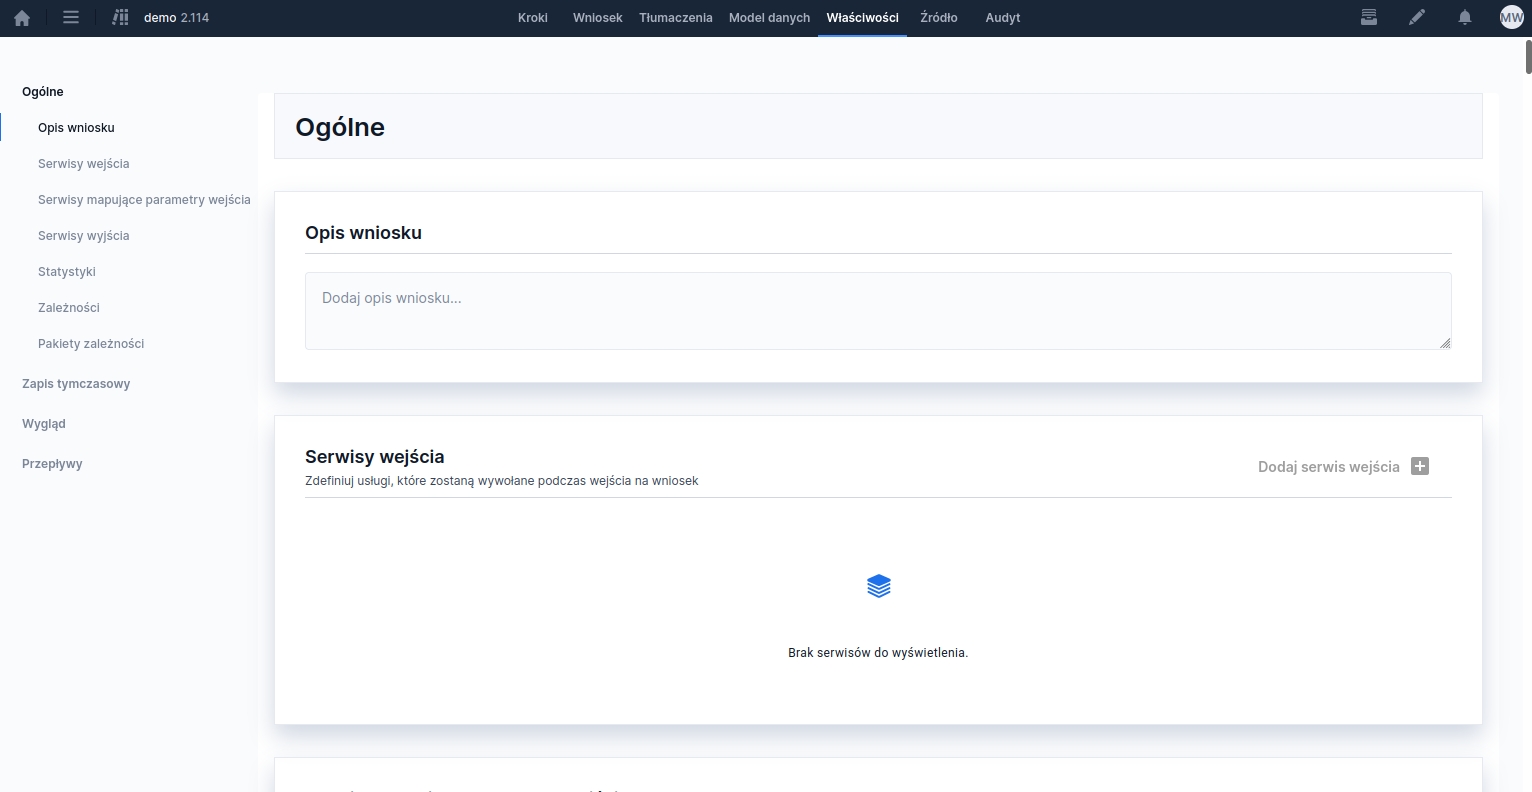Expand the Przepływy sidebar section
The width and height of the screenshot is (1532, 792).
pos(52,464)
